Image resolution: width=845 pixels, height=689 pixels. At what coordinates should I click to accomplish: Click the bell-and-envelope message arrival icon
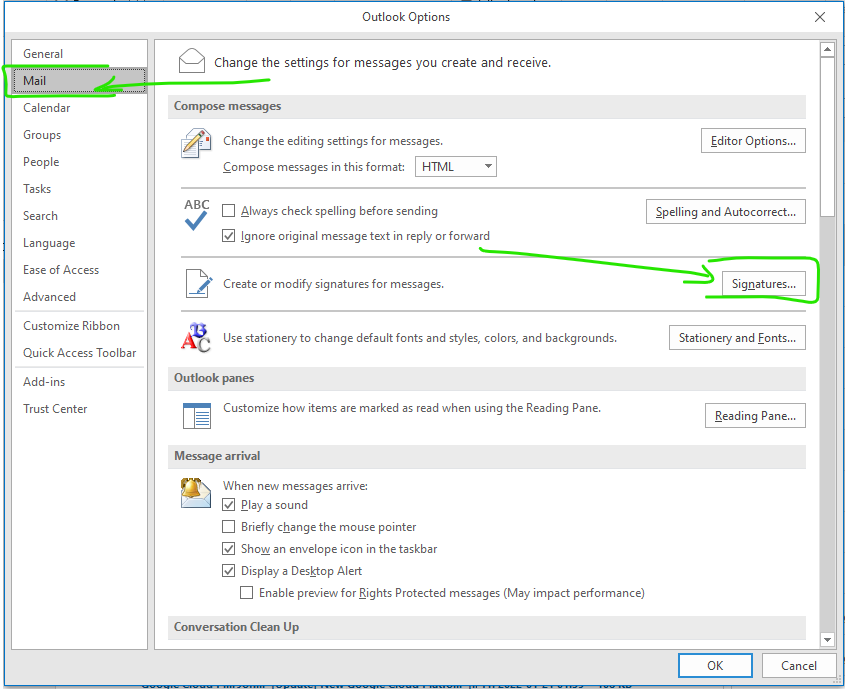[195, 493]
